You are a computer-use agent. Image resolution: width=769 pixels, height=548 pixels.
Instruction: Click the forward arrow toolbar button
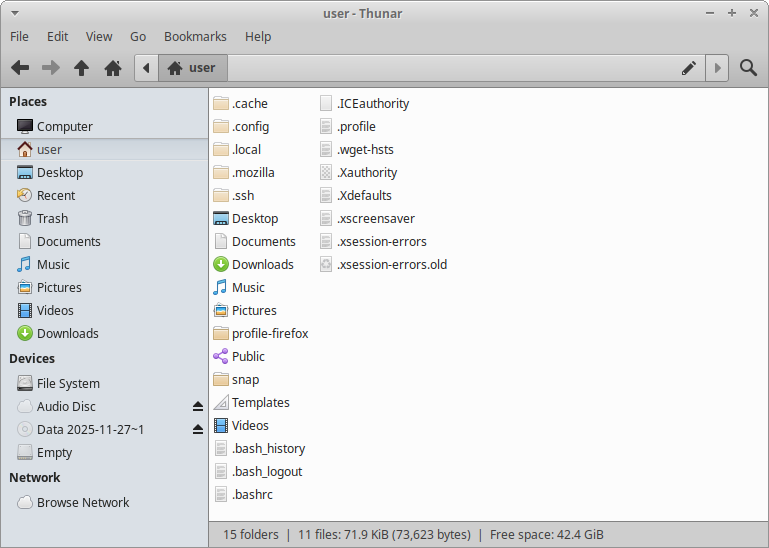[x=51, y=68]
